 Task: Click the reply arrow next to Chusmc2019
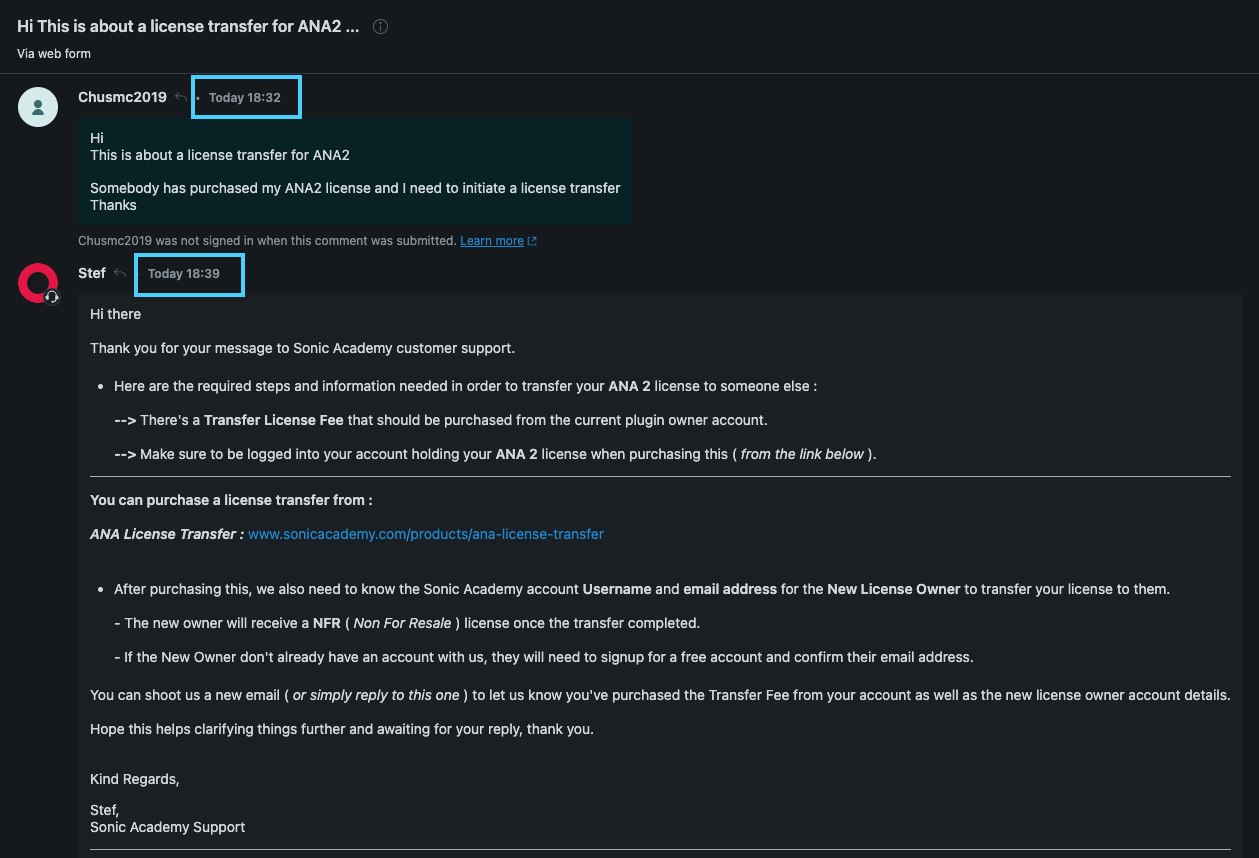pyautogui.click(x=180, y=97)
